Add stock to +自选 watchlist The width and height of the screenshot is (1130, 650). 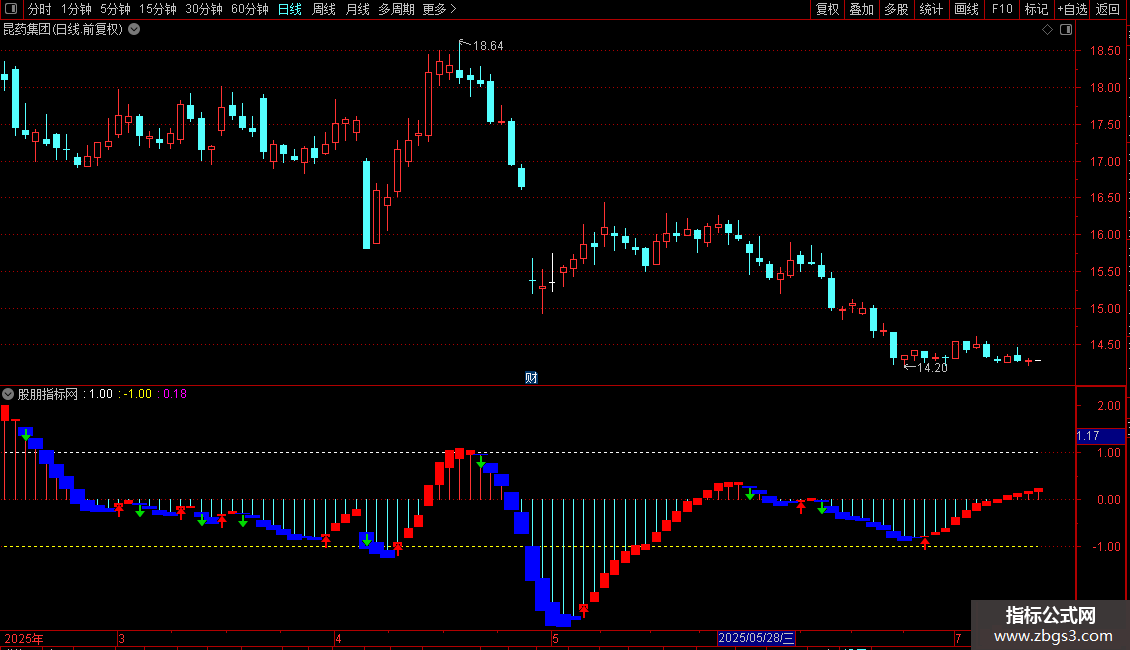coord(1072,9)
